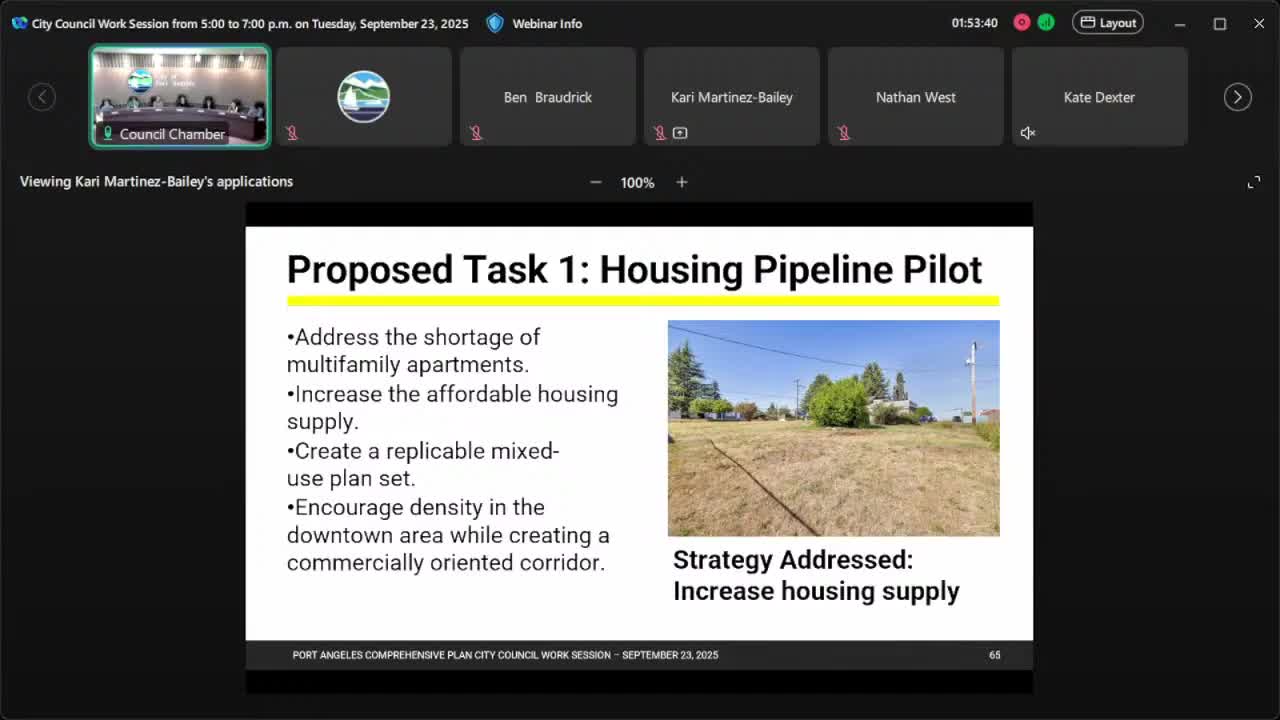Check the green connection quality indicator

(1046, 22)
